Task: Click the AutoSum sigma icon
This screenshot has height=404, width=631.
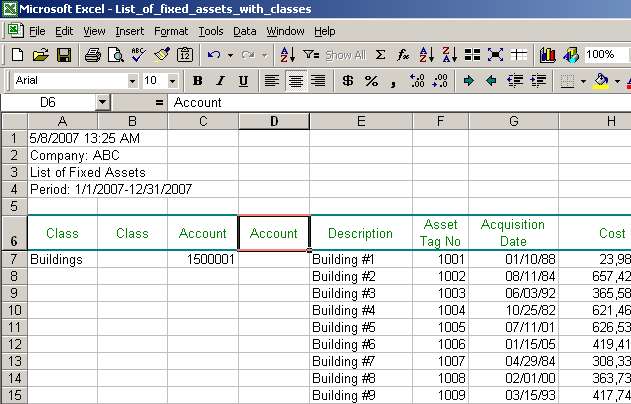Action: 380,55
